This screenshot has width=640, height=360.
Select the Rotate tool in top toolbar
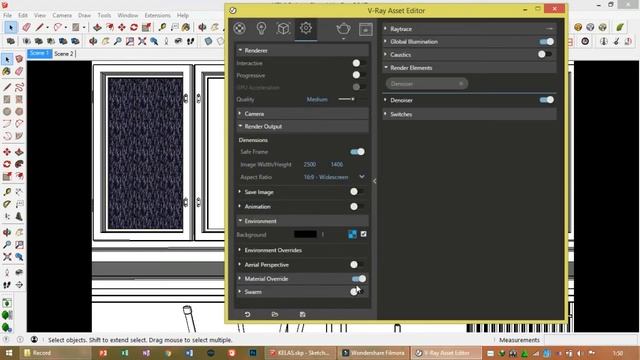point(134,27)
